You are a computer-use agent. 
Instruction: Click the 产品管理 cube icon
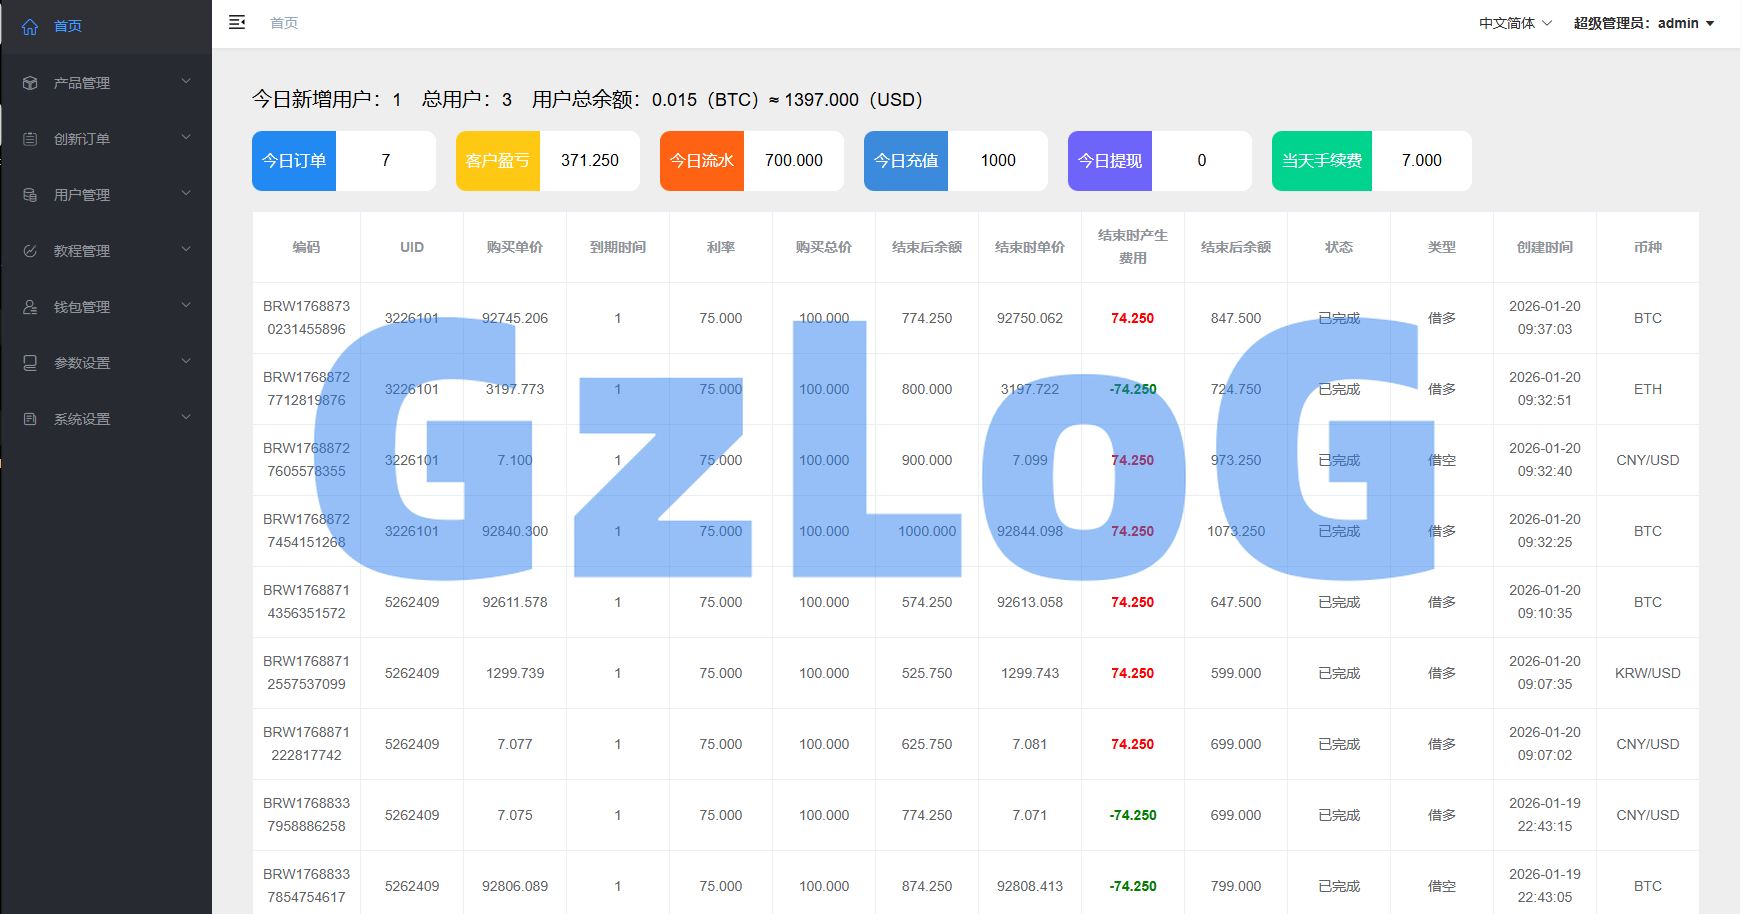point(30,83)
